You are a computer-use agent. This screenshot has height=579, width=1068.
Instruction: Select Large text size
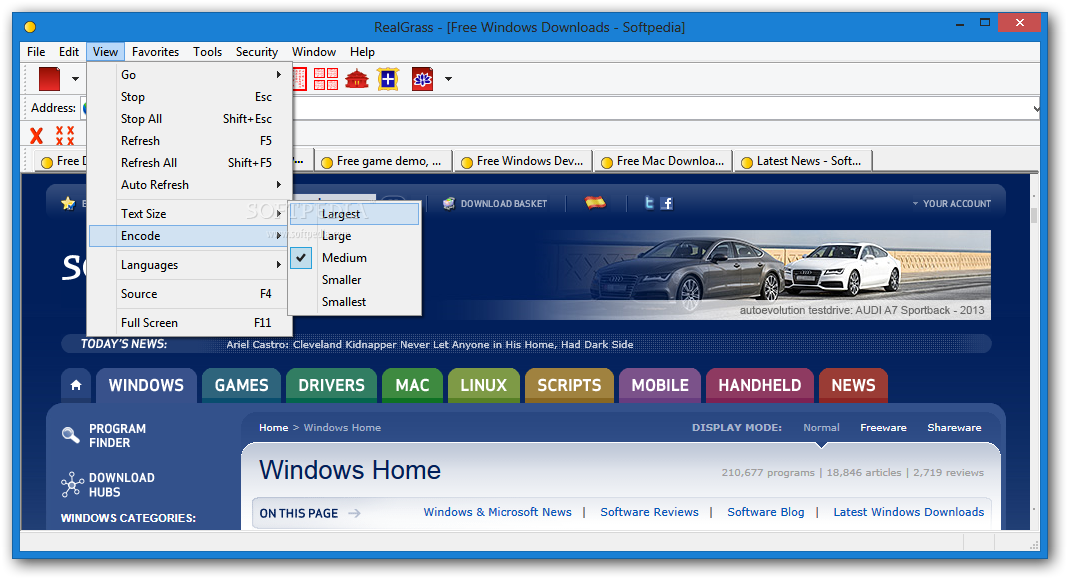(355, 236)
